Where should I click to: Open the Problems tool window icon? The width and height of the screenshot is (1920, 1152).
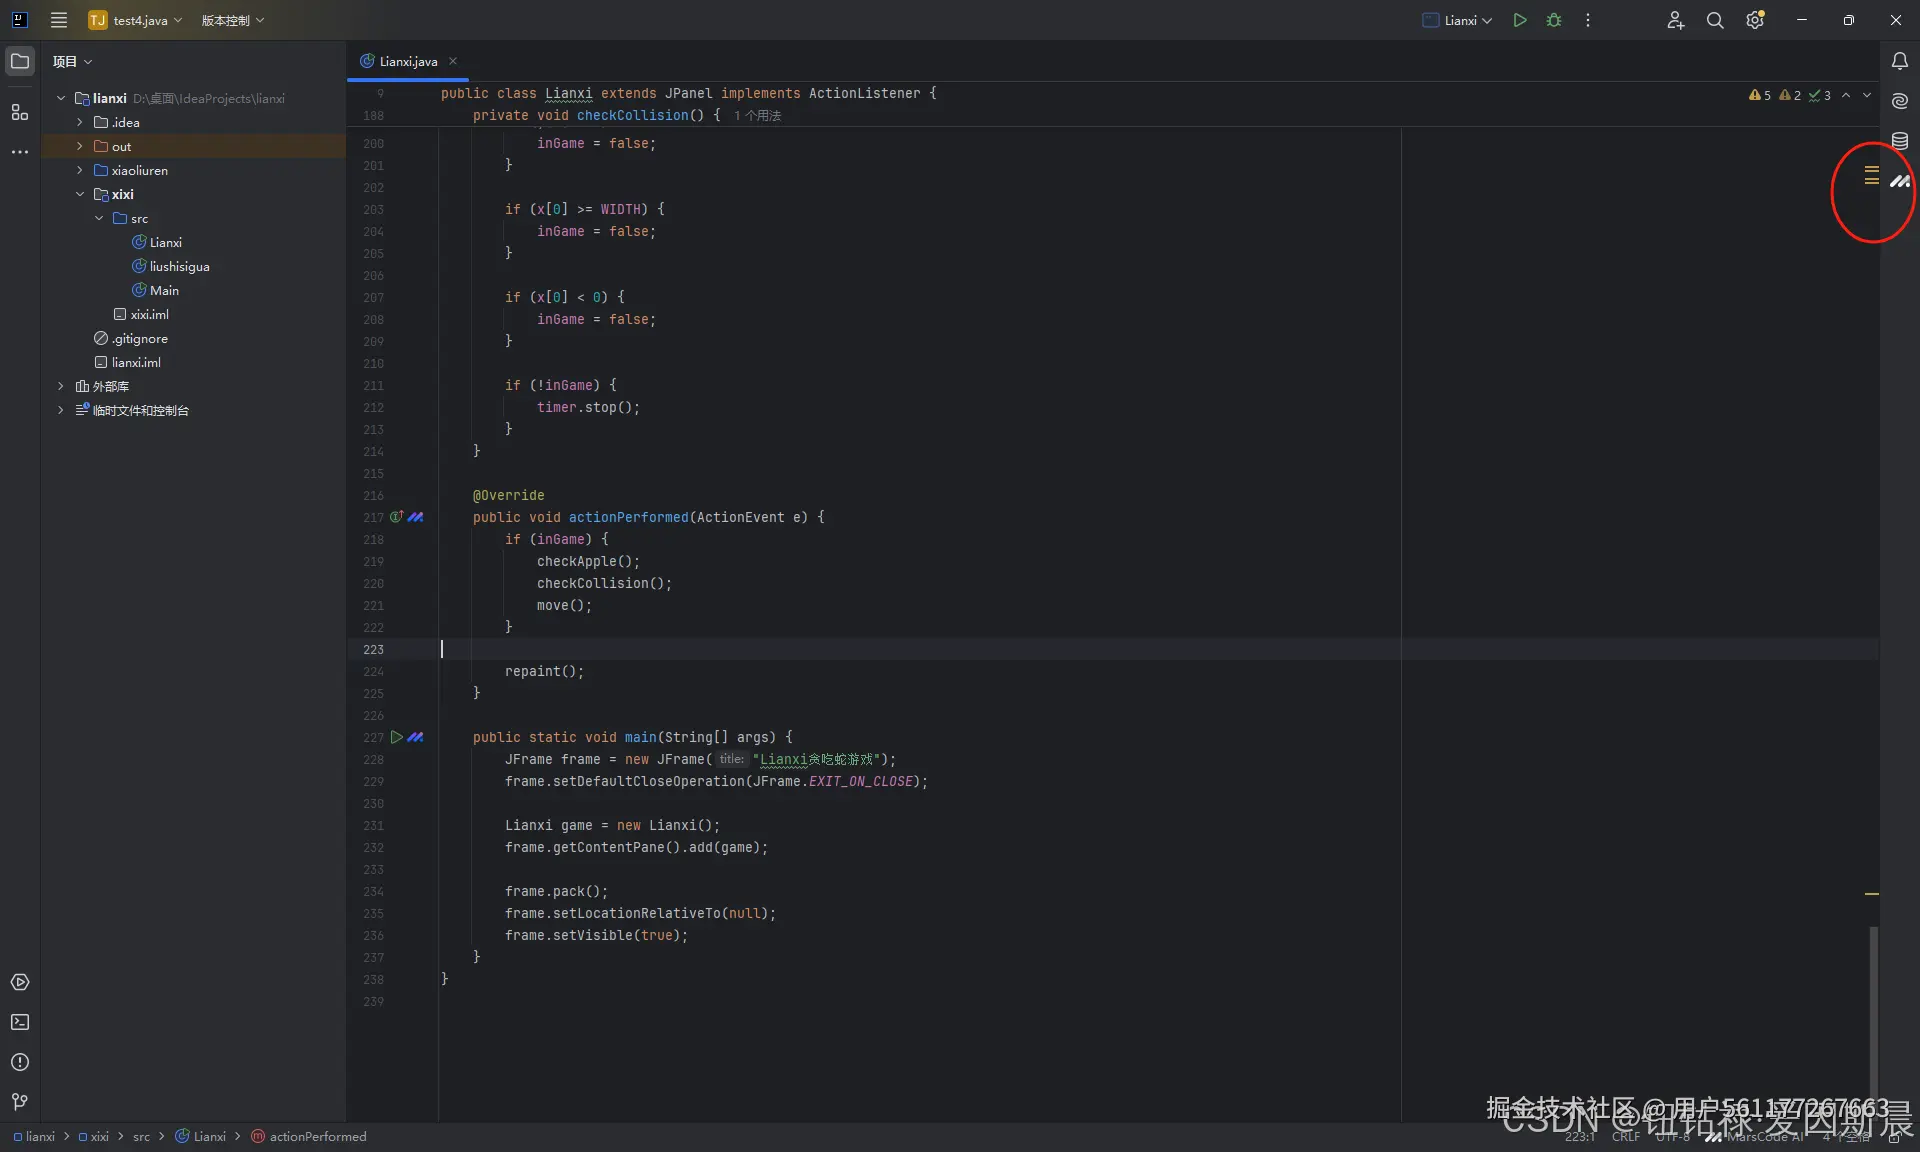(20, 1062)
